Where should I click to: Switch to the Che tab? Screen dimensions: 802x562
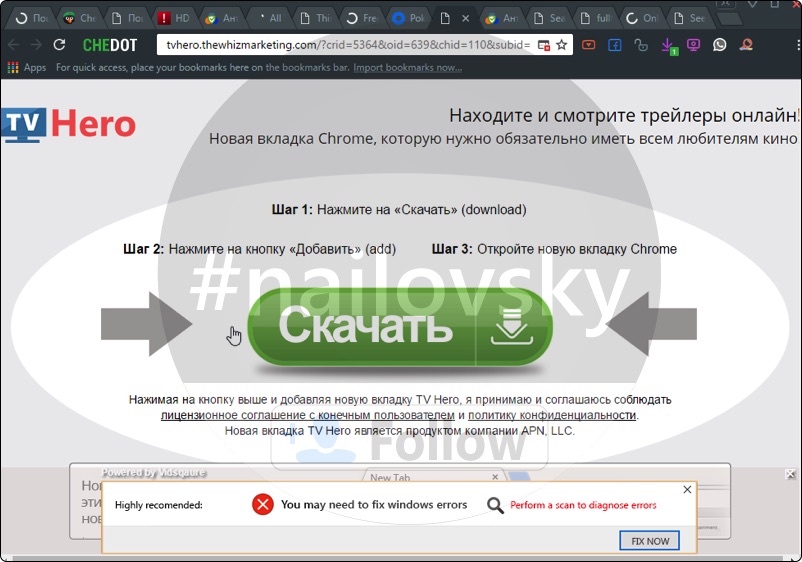(x=80, y=18)
